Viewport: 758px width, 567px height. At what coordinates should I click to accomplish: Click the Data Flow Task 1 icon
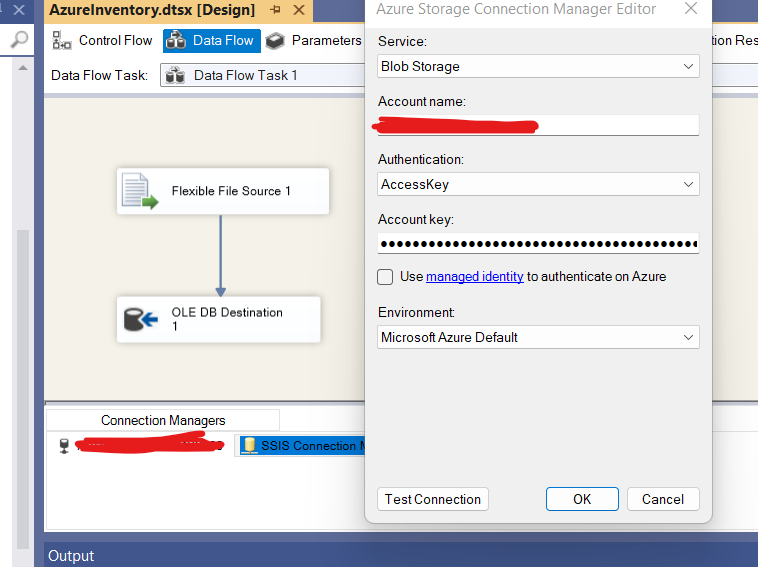point(175,75)
